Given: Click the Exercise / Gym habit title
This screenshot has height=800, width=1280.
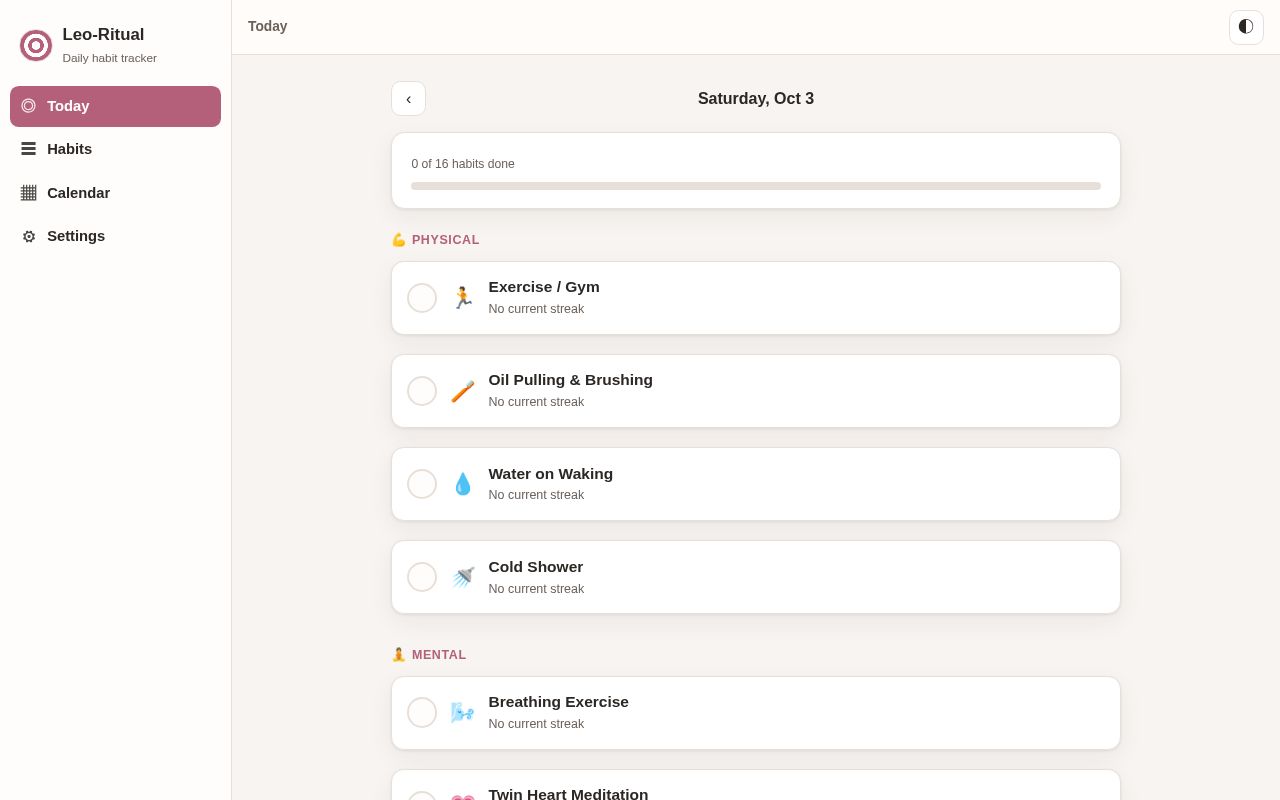Looking at the screenshot, I should pos(544,287).
